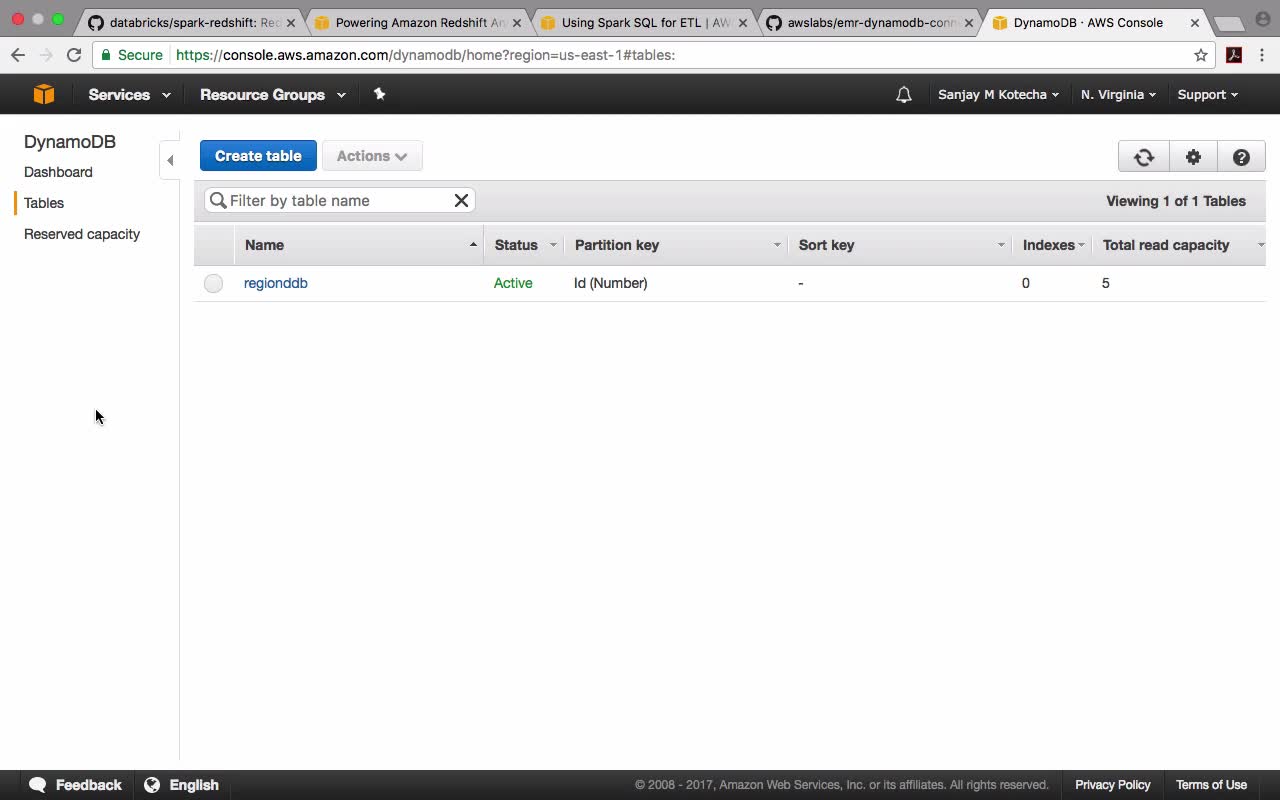This screenshot has height=800, width=1280.
Task: Open the Sanjay M Kotecha account menu
Action: (x=998, y=94)
